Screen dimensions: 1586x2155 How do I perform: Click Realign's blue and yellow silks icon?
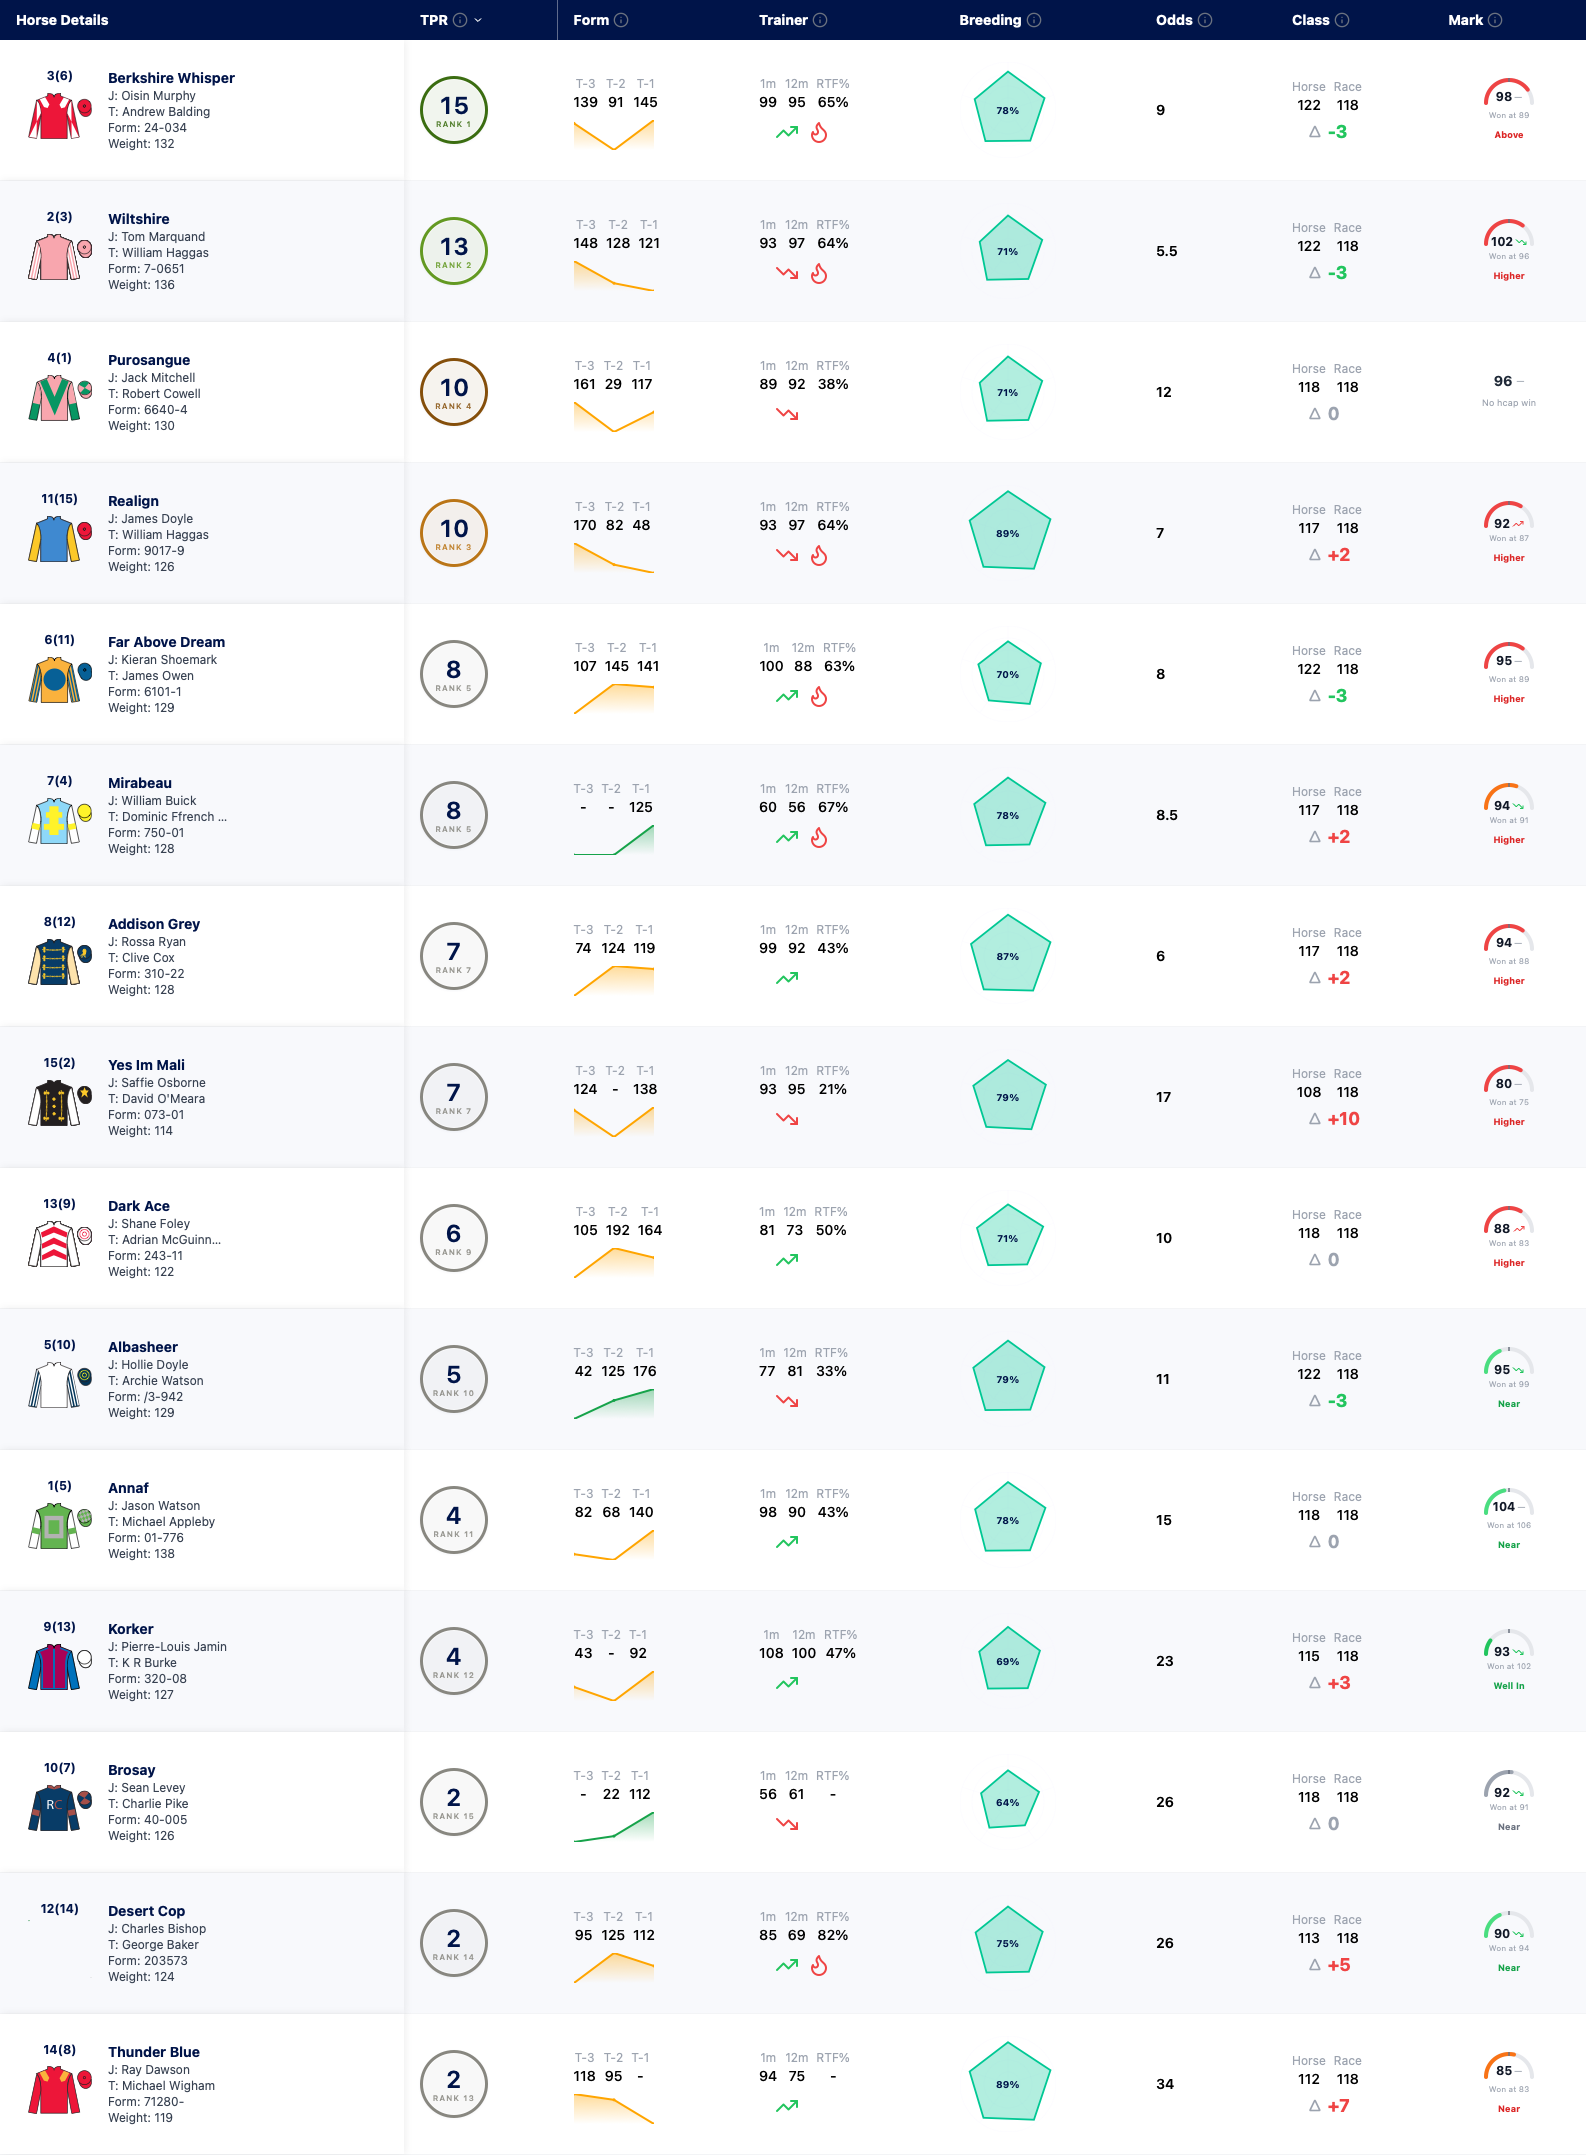coord(54,539)
